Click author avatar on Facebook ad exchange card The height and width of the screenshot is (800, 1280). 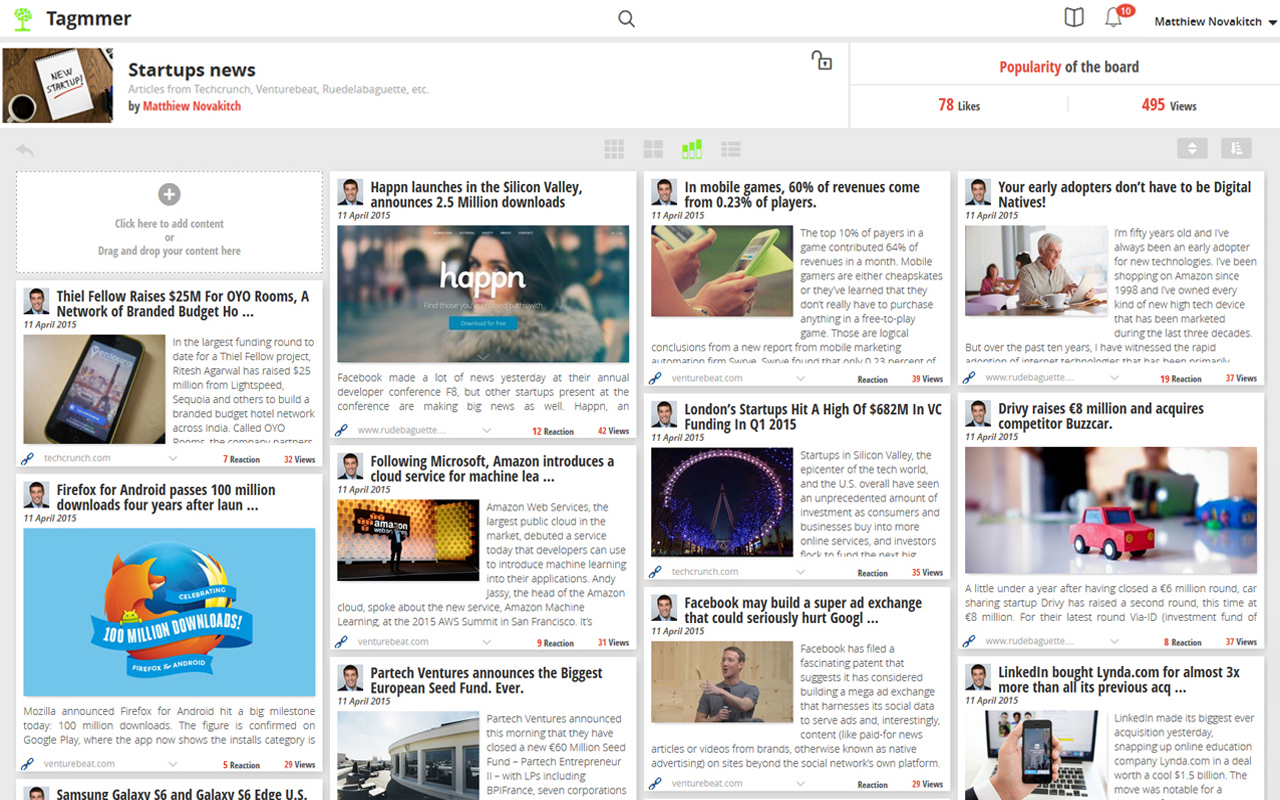pyautogui.click(x=664, y=607)
